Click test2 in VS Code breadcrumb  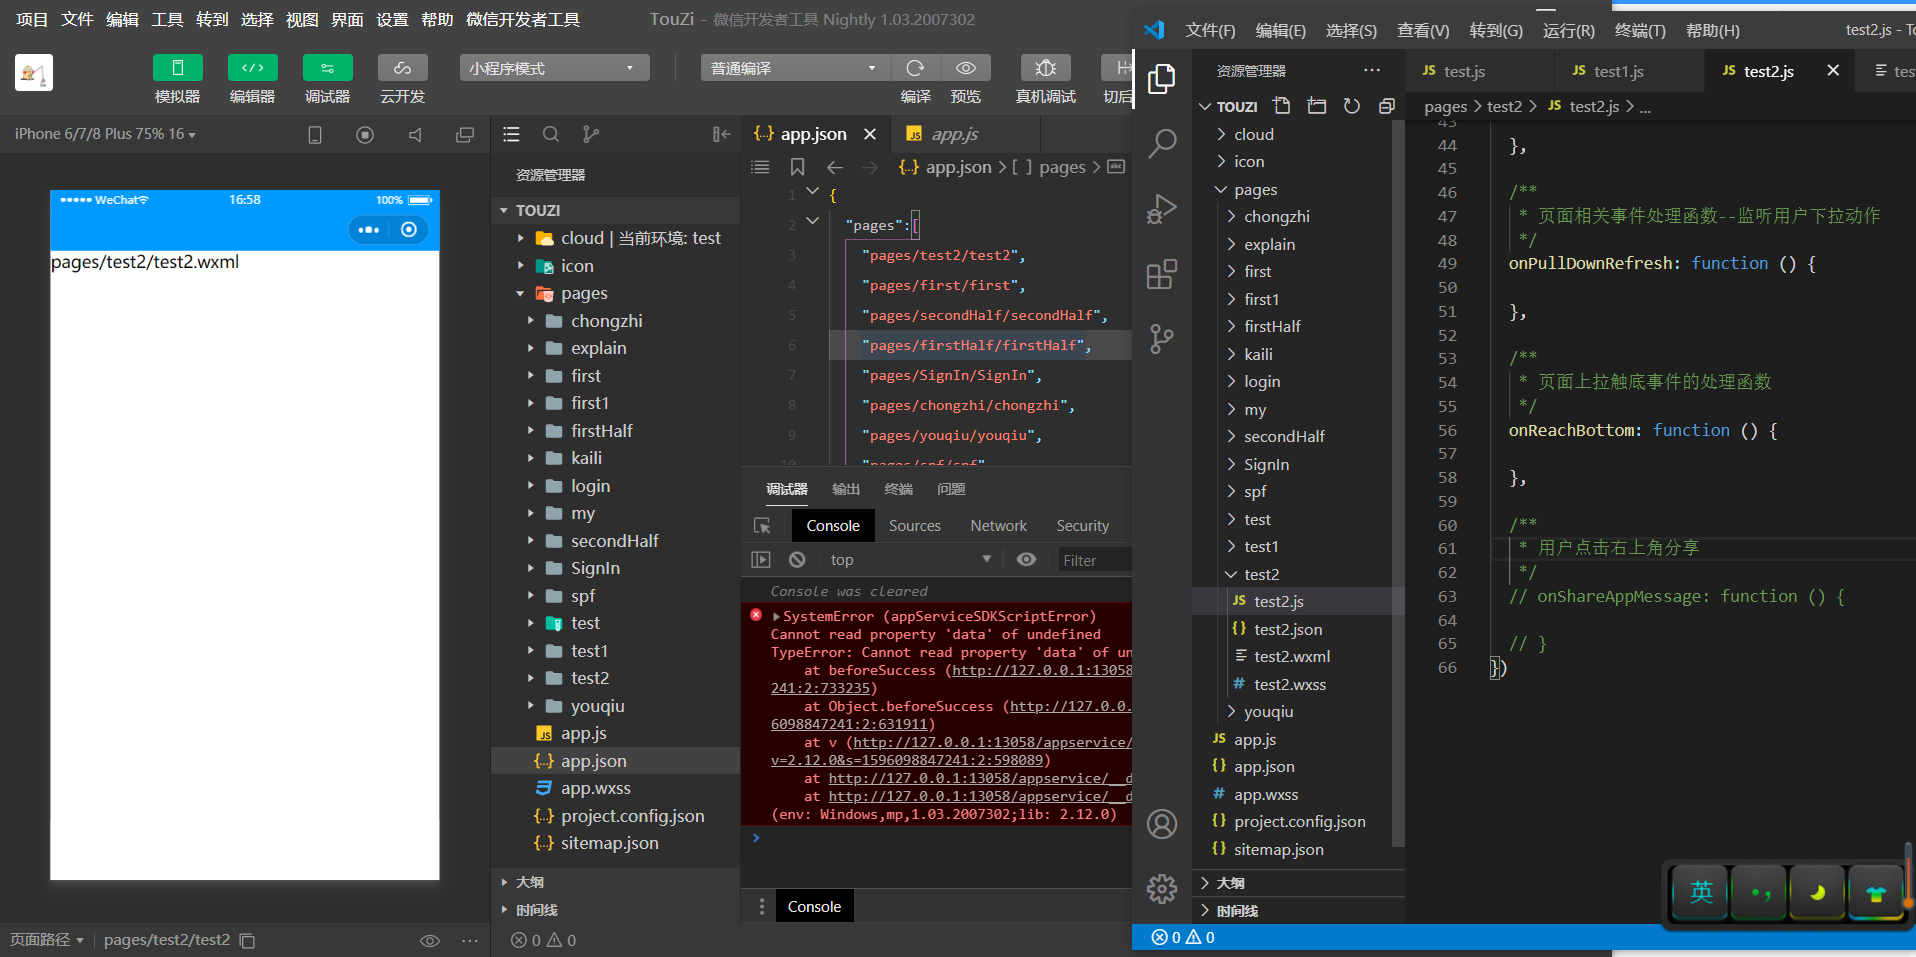coord(1504,106)
